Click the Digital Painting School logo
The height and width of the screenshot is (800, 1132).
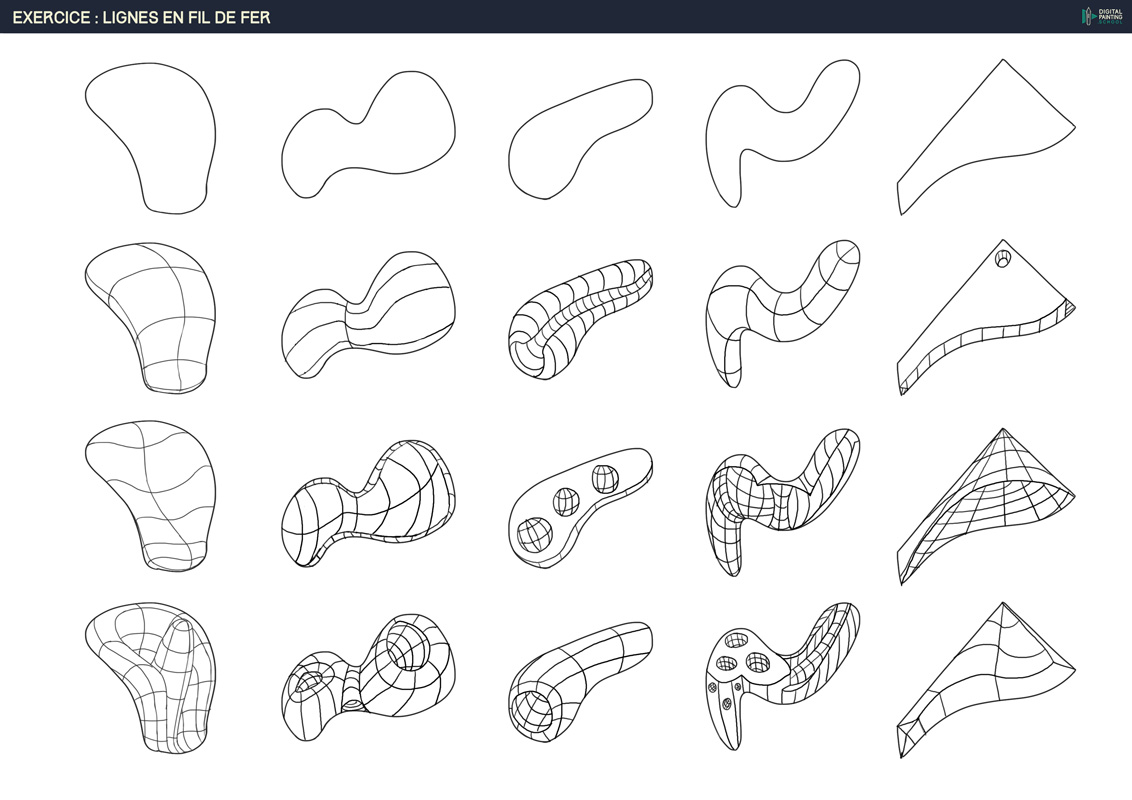[x=1102, y=16]
